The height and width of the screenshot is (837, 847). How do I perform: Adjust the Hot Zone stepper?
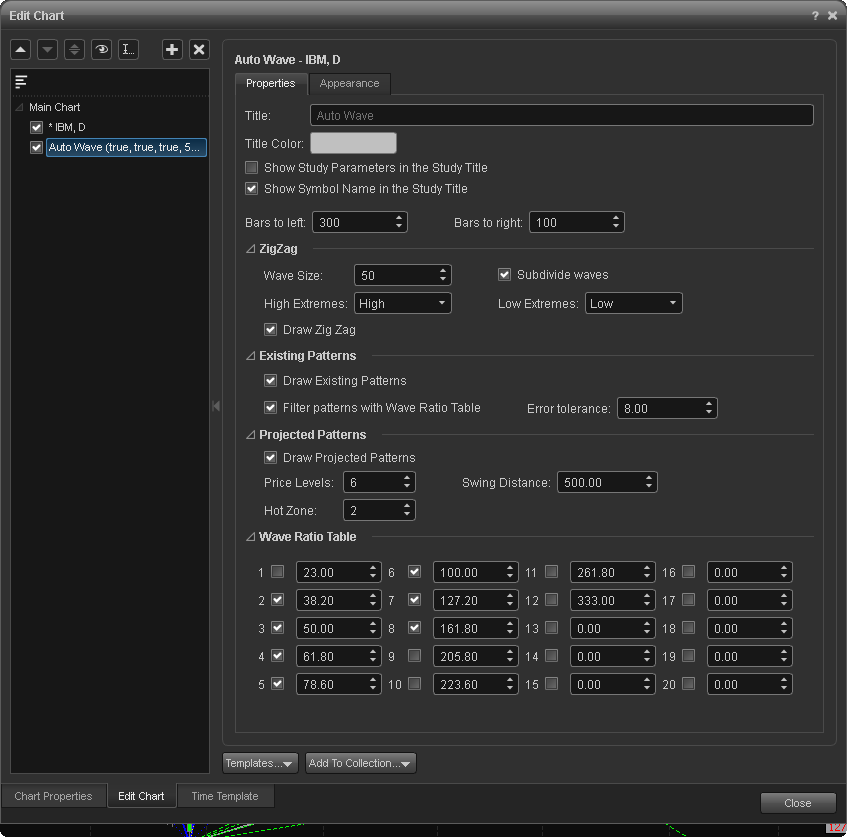pos(407,510)
